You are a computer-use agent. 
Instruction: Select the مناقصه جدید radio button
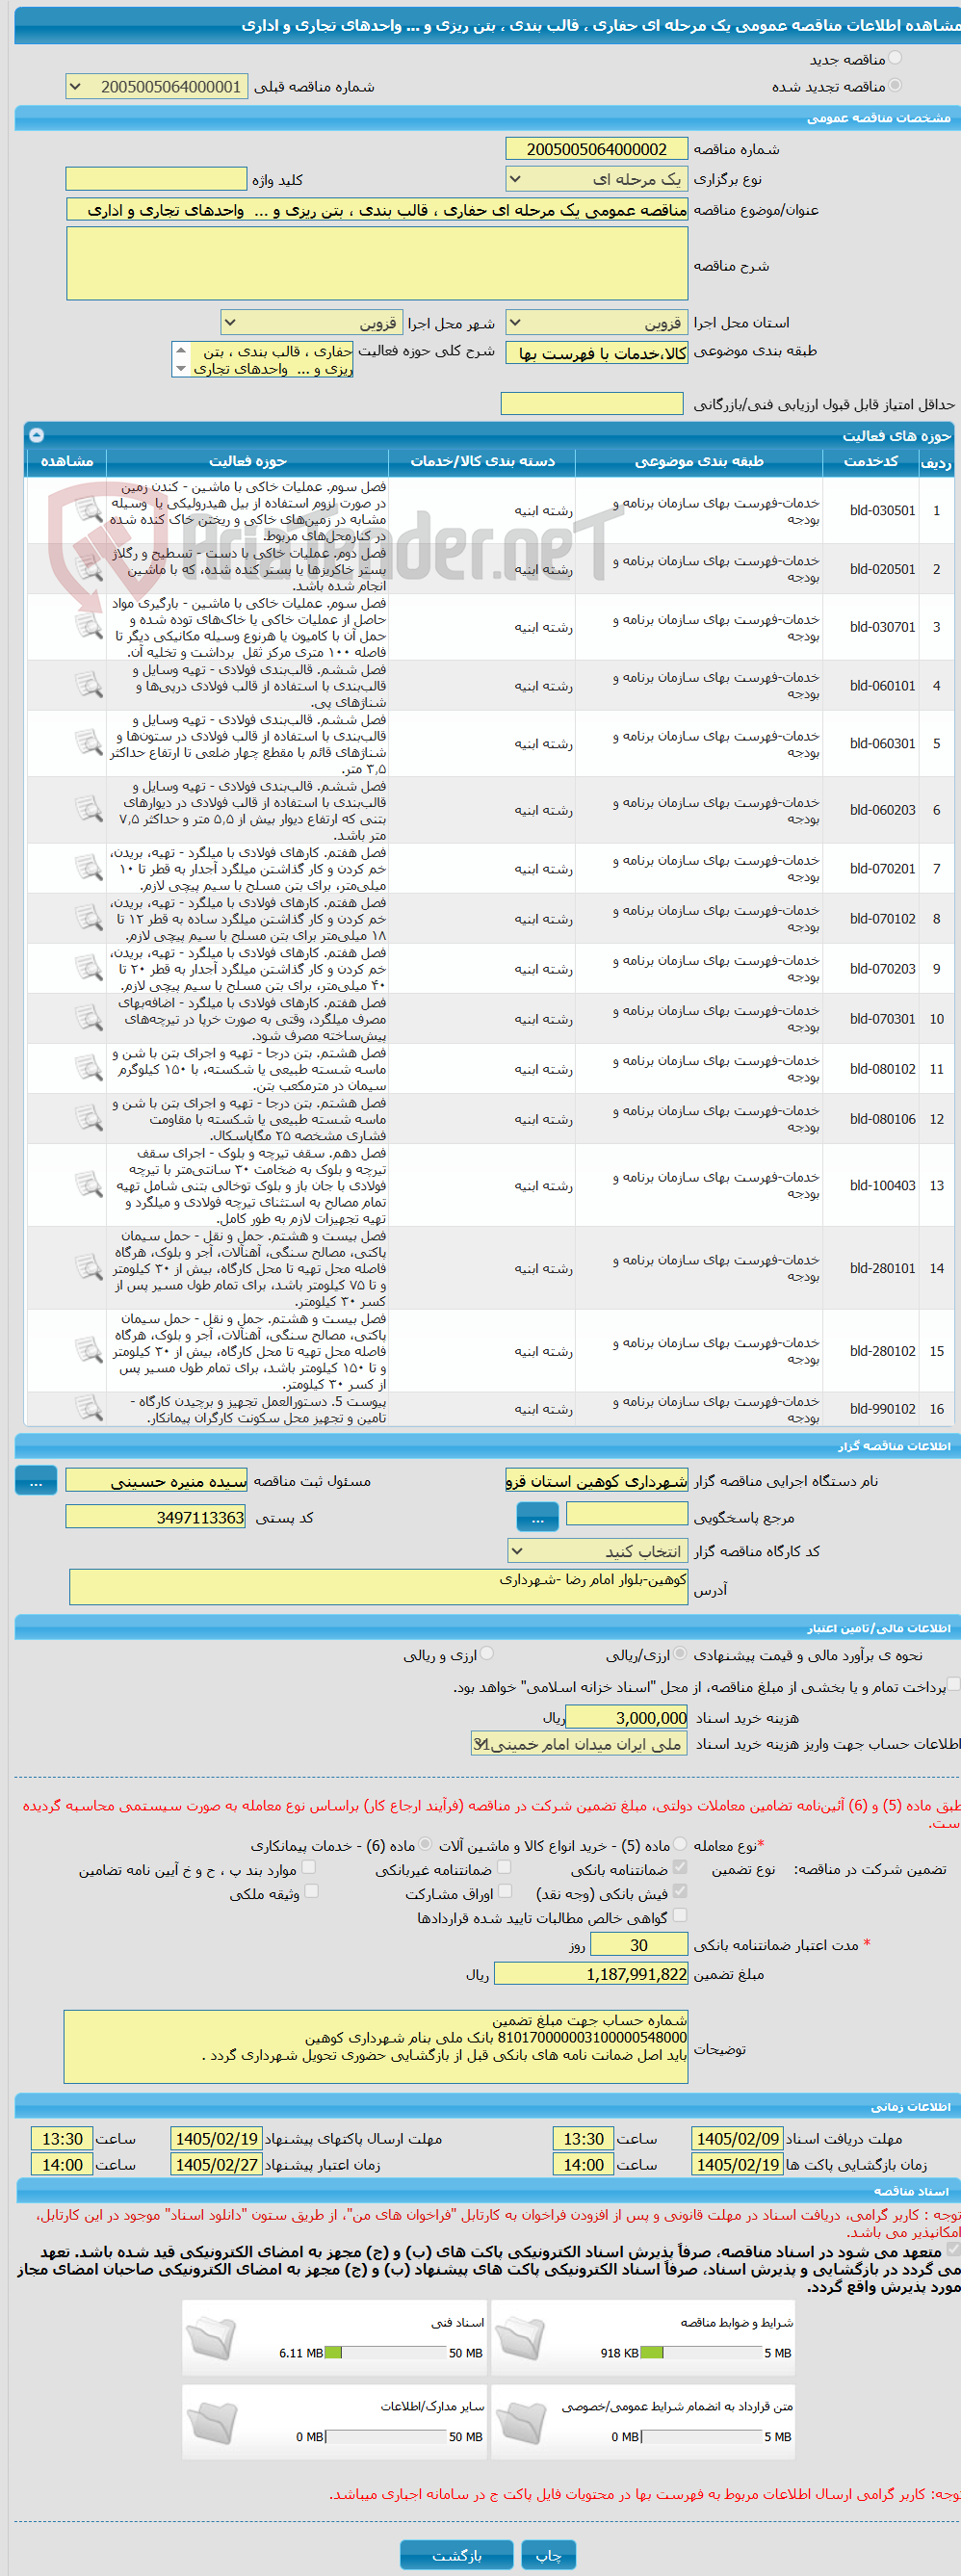895,59
